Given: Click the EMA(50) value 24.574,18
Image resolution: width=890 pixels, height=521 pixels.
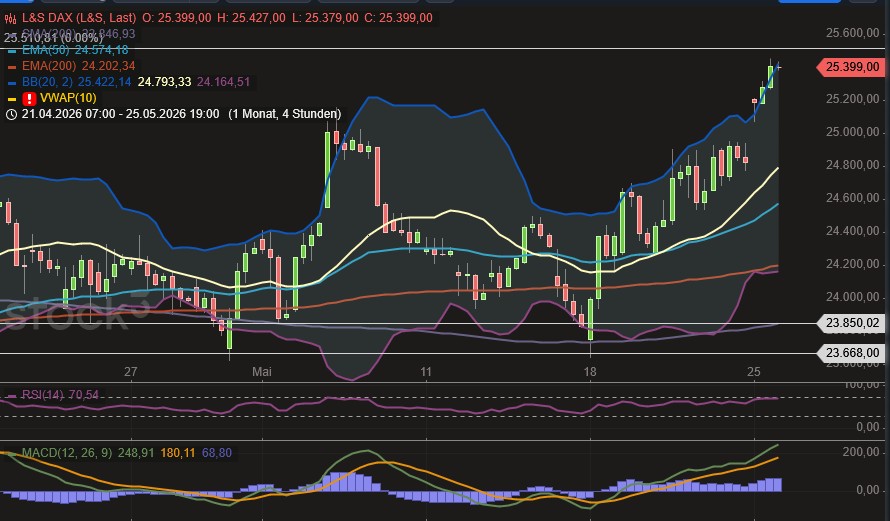Looking at the screenshot, I should 102,50.
